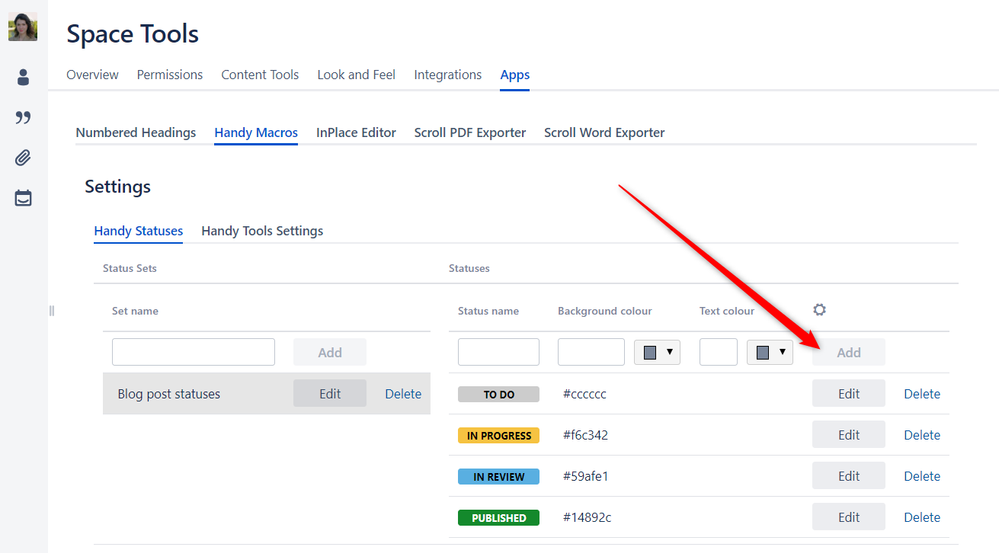Screen dimensions: 999x553
Task: Focus the Background colour text field
Action: [591, 352]
